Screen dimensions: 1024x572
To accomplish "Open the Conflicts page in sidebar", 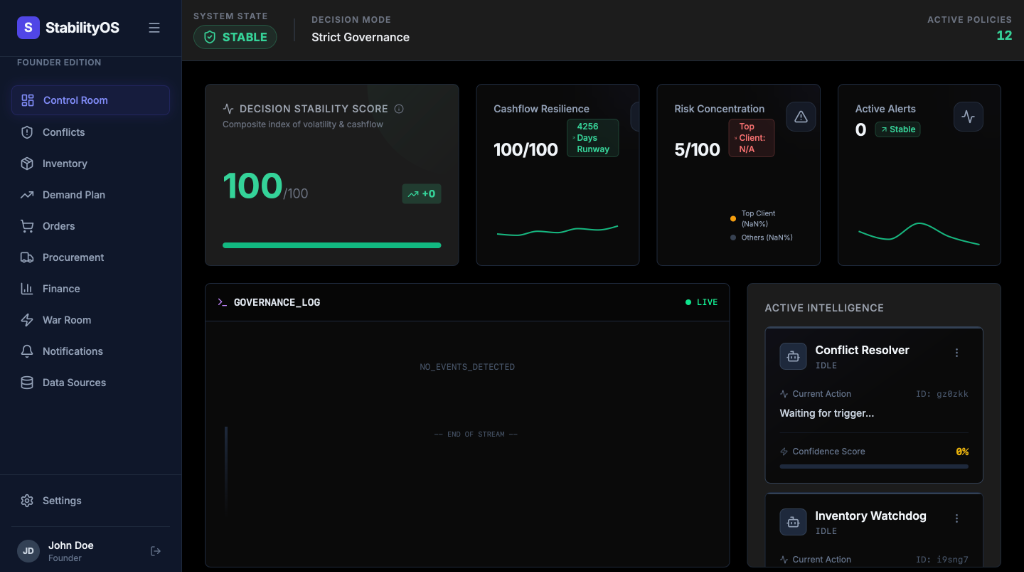I will [x=63, y=132].
